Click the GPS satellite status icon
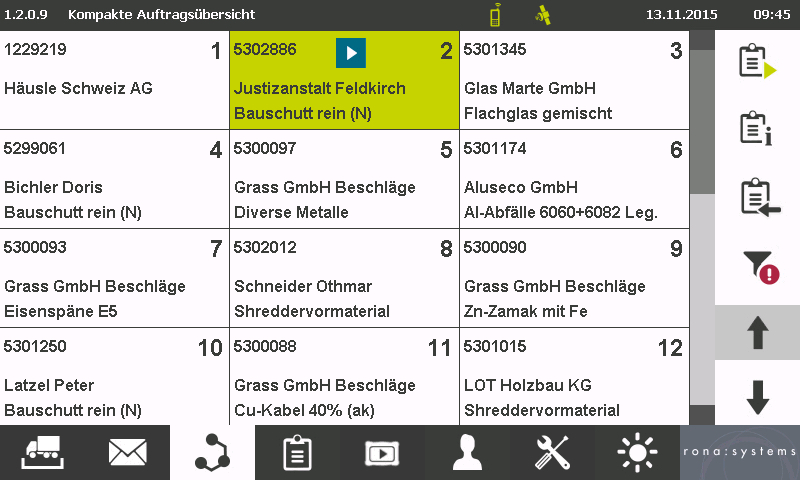The height and width of the screenshot is (480, 800). pos(543,15)
